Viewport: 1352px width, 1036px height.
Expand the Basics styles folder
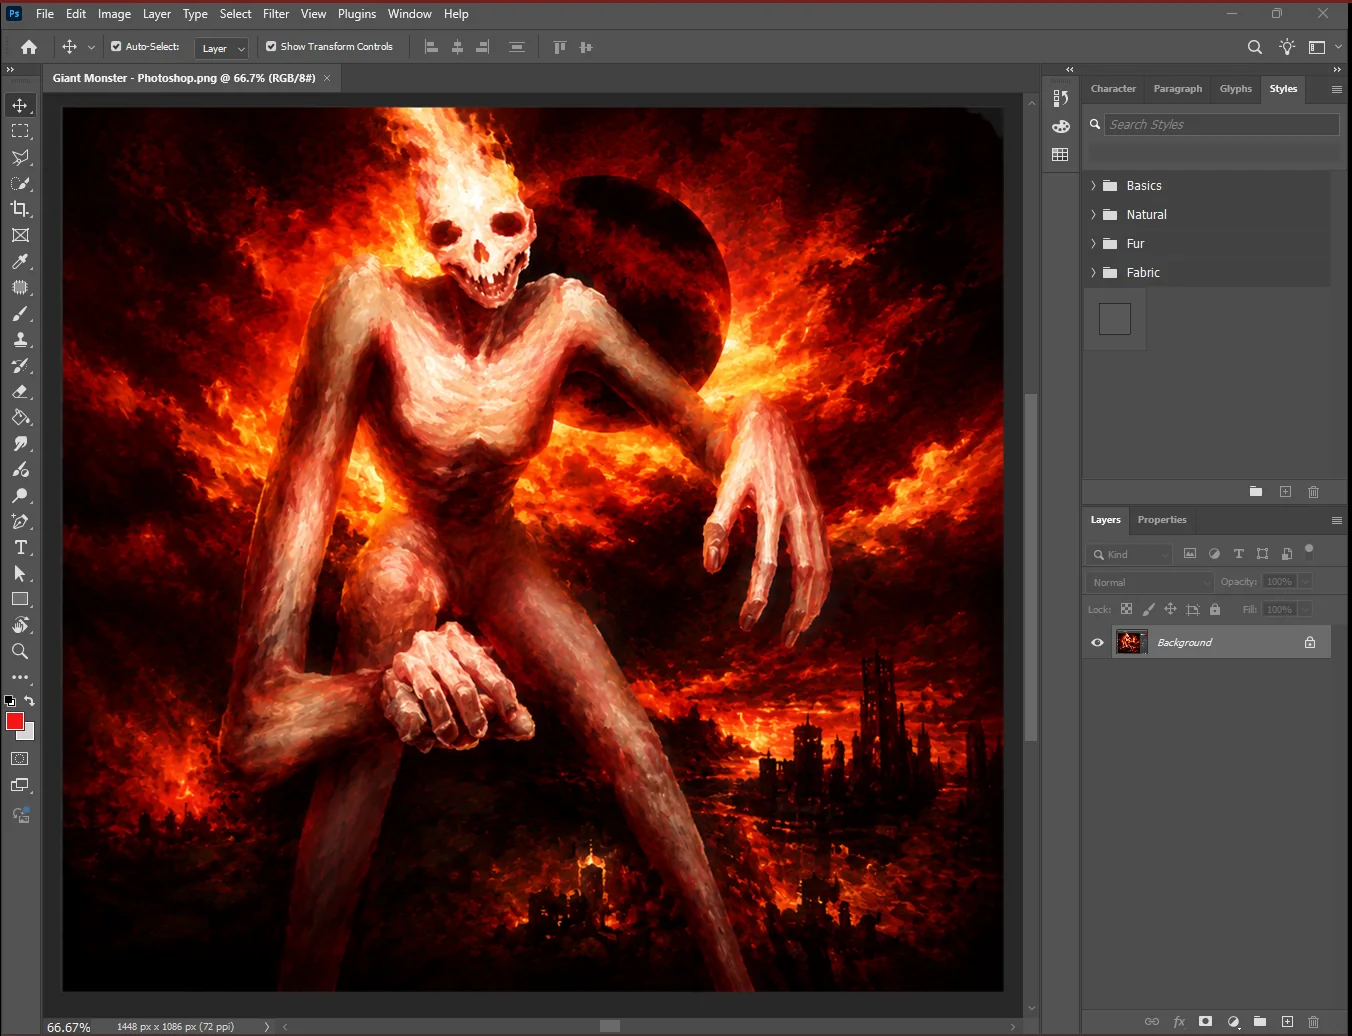click(1093, 185)
